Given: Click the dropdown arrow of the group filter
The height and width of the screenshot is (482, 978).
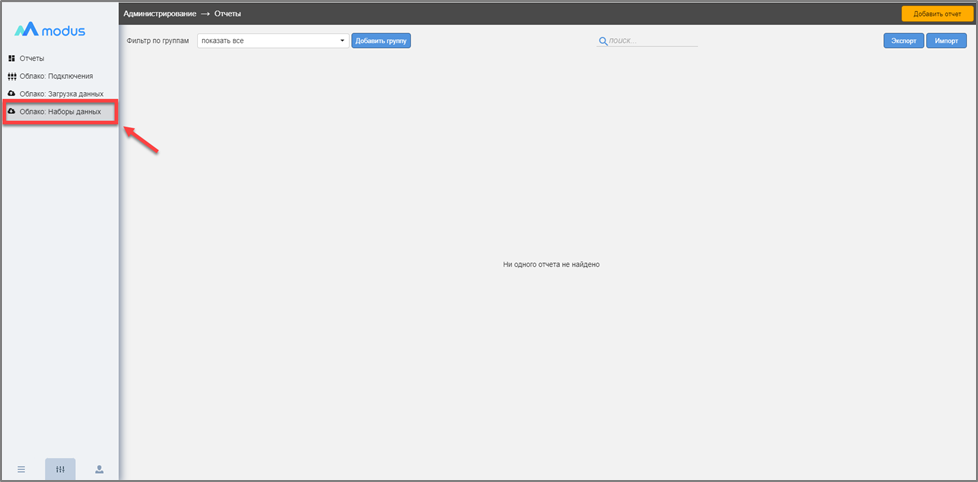Looking at the screenshot, I should (342, 41).
